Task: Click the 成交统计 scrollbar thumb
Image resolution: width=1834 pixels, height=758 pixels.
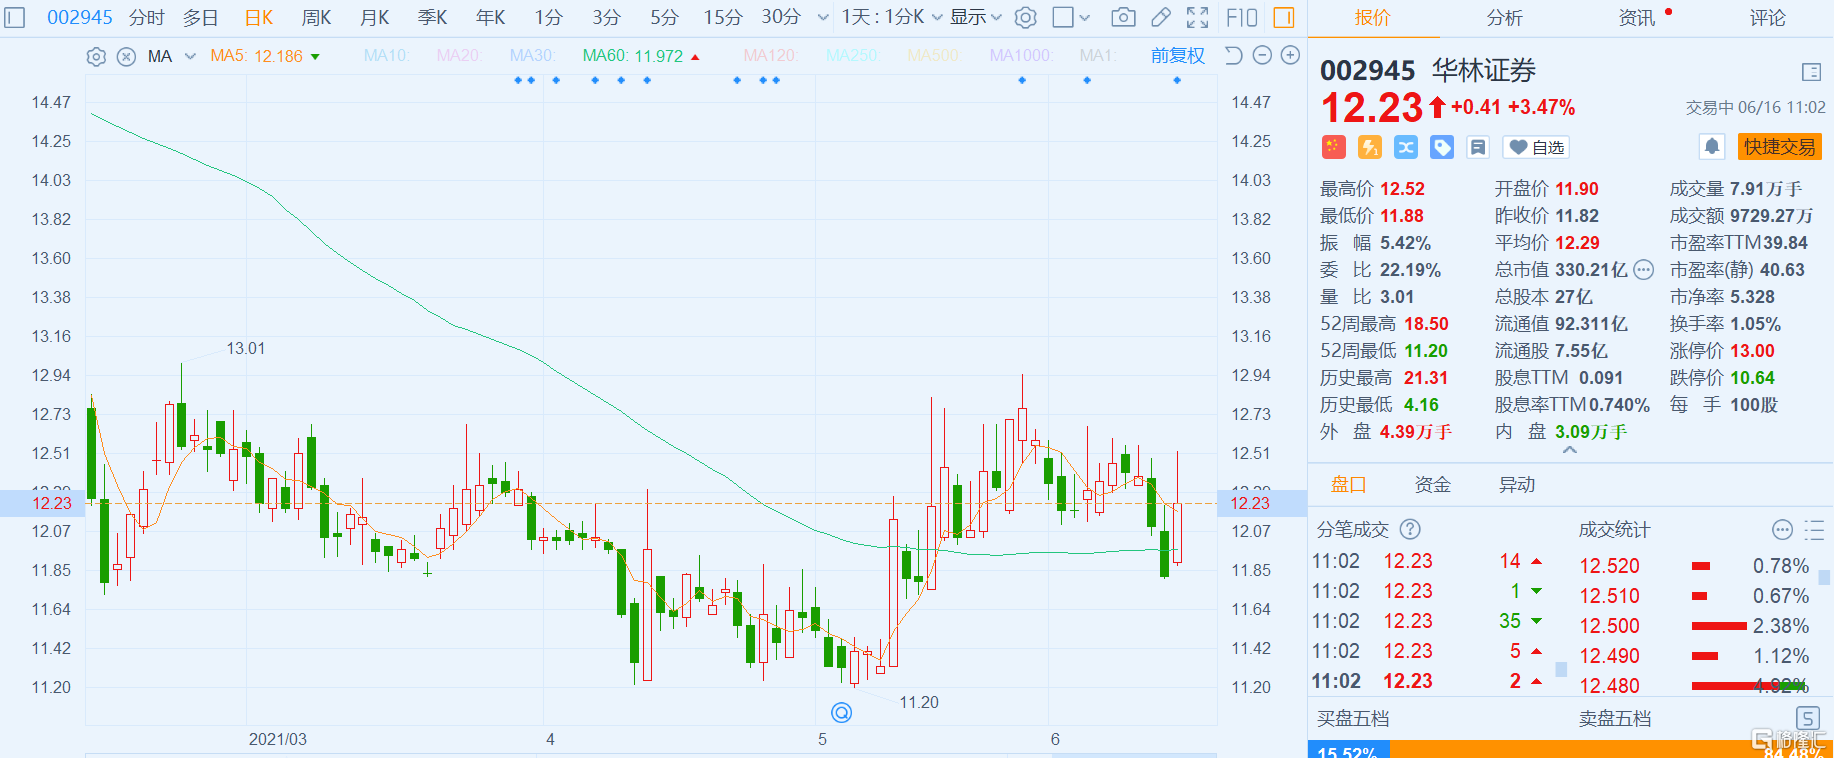Action: coord(1824,578)
